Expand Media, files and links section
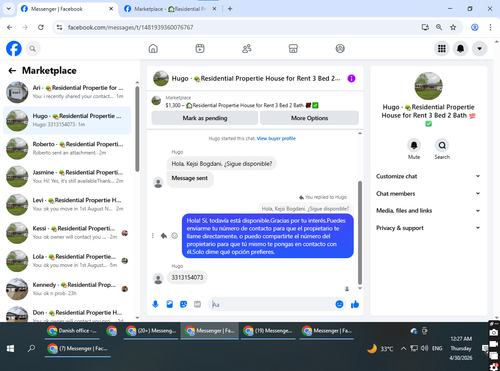Viewport: 500px width, 371px height. pyautogui.click(x=428, y=211)
